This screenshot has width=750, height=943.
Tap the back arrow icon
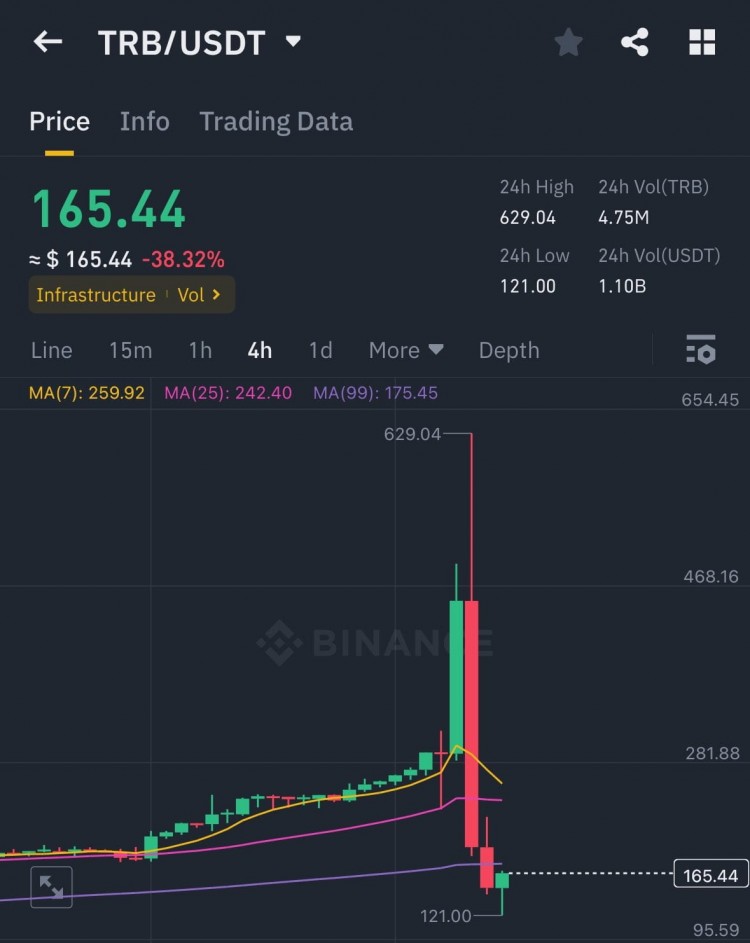tap(47, 42)
